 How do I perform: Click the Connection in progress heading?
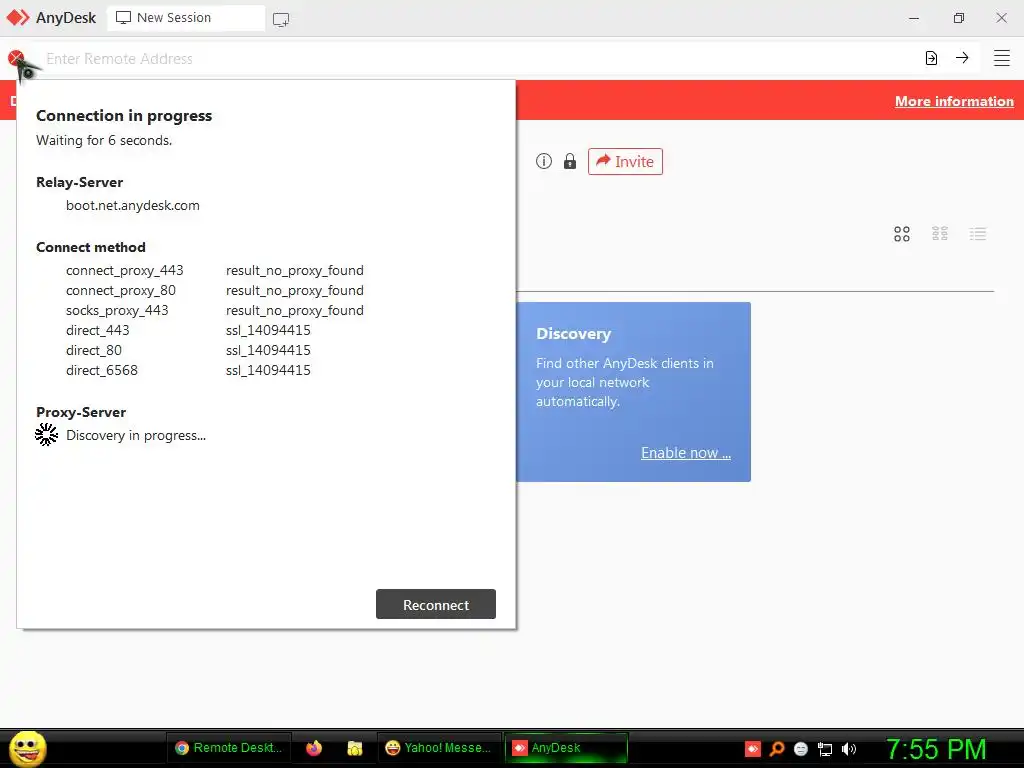pos(124,116)
